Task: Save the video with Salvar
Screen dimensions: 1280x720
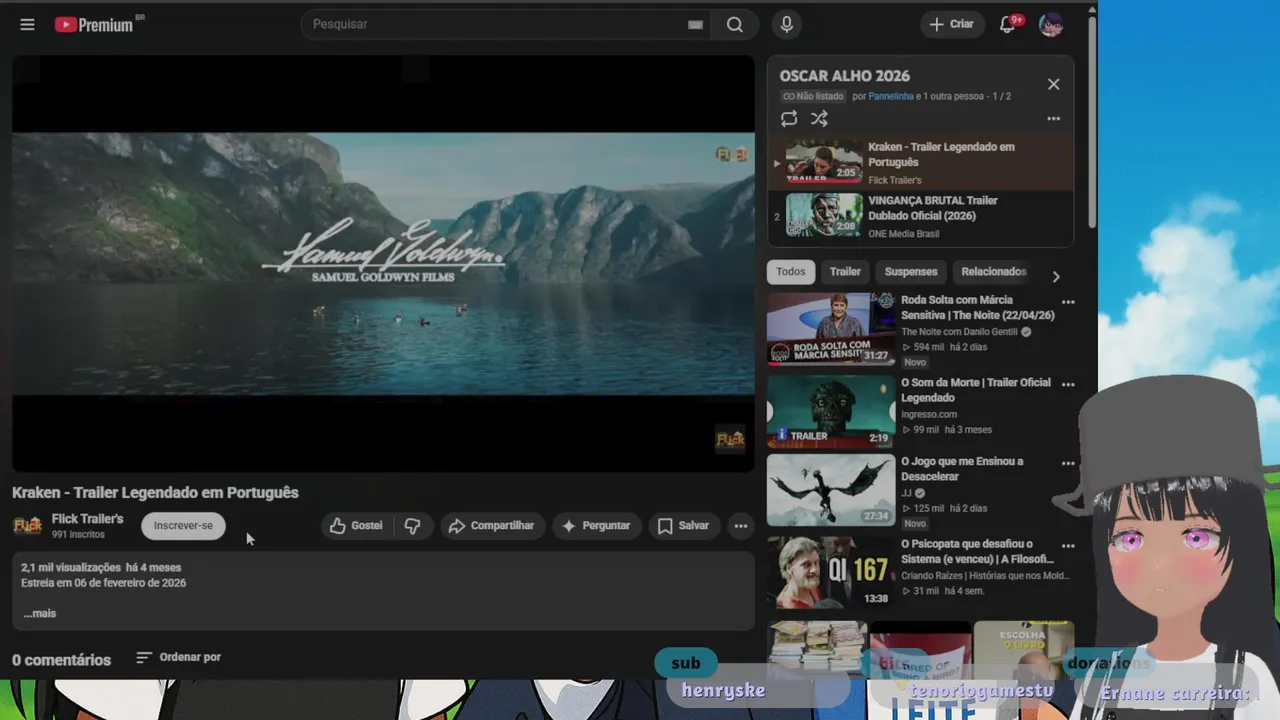Action: point(683,526)
